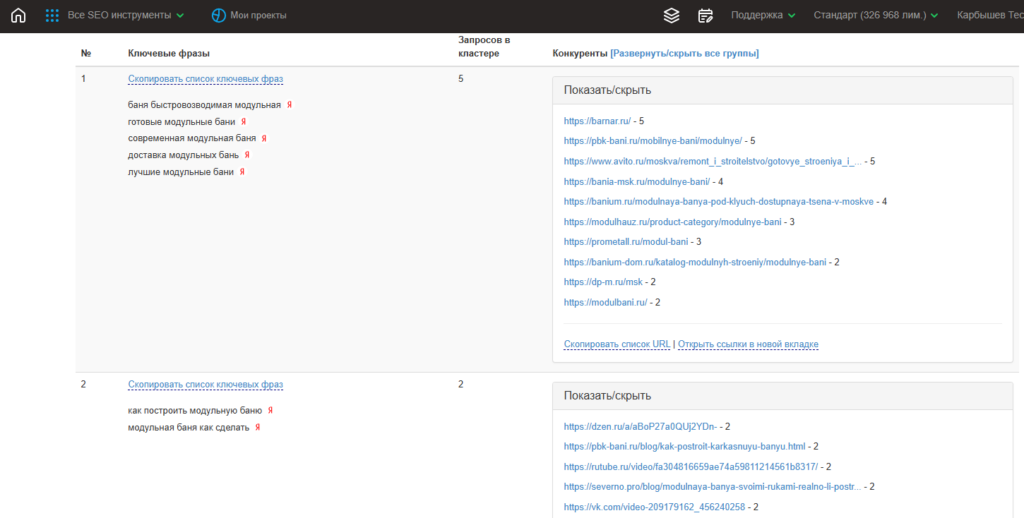Click Yandex icon next to современная модульная баня
The height and width of the screenshot is (518, 1024).
click(264, 138)
